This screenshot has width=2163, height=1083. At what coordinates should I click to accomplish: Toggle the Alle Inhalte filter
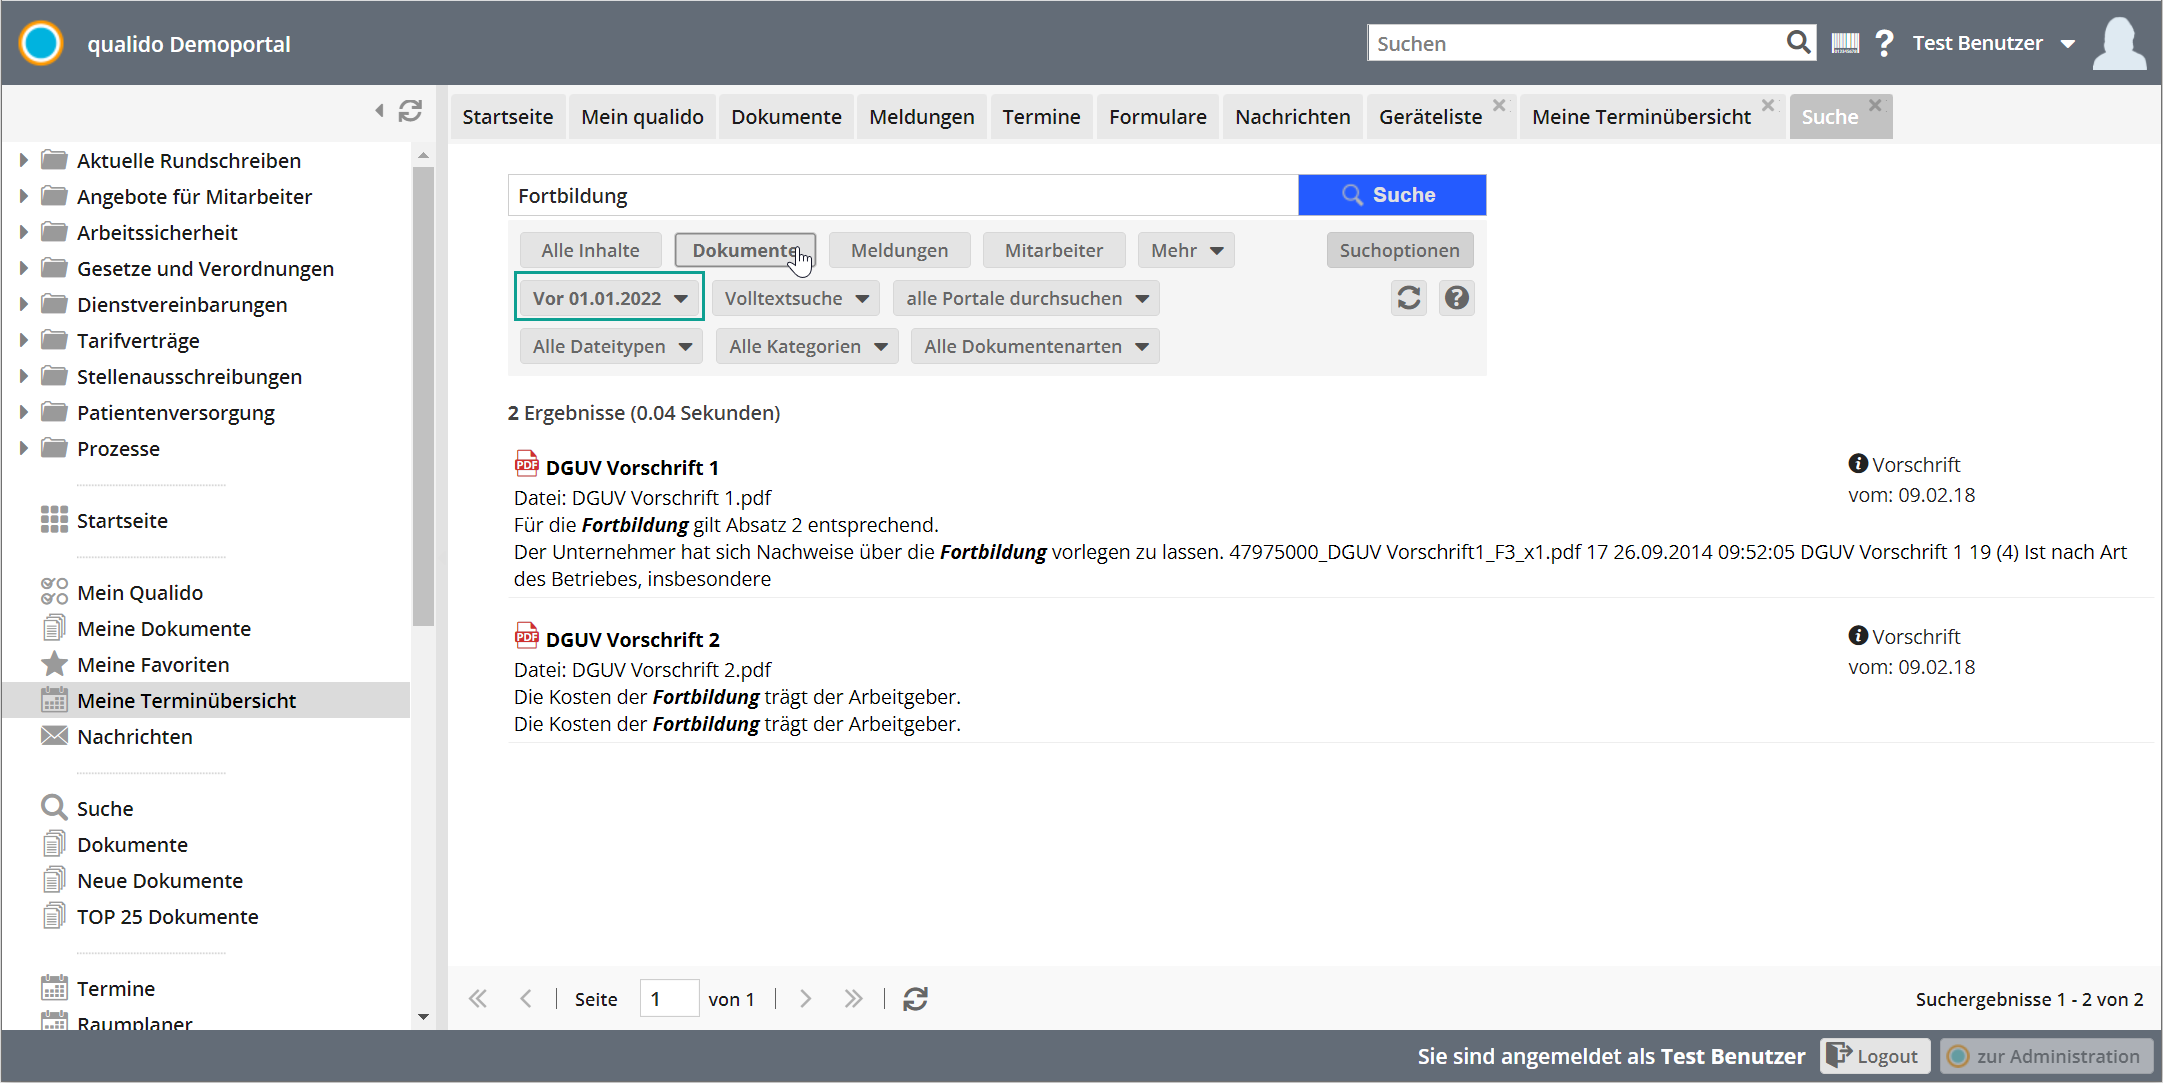[x=590, y=251]
